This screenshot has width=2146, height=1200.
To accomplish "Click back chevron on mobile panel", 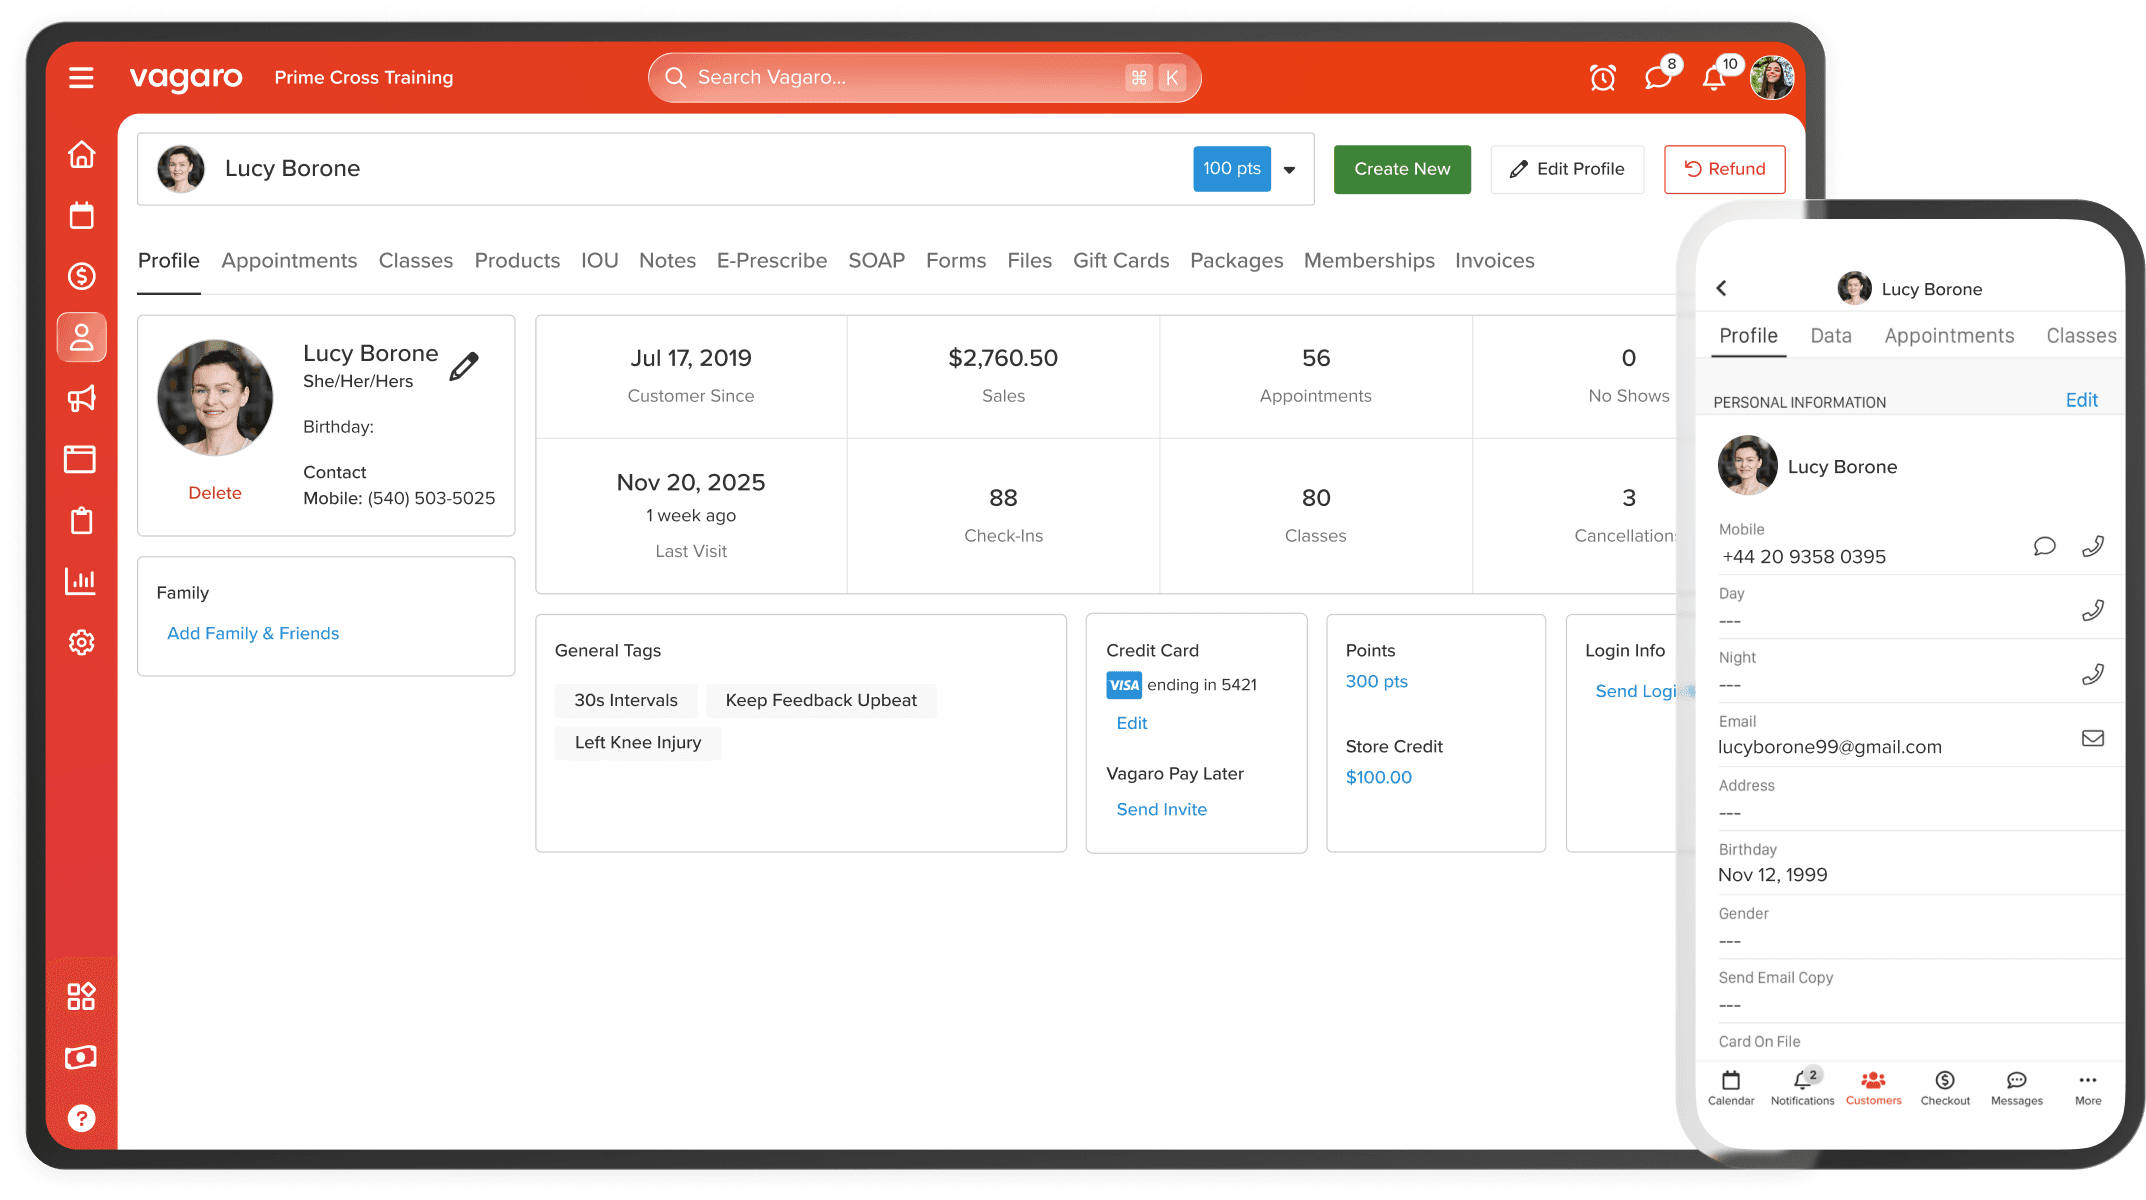I will coord(1722,288).
